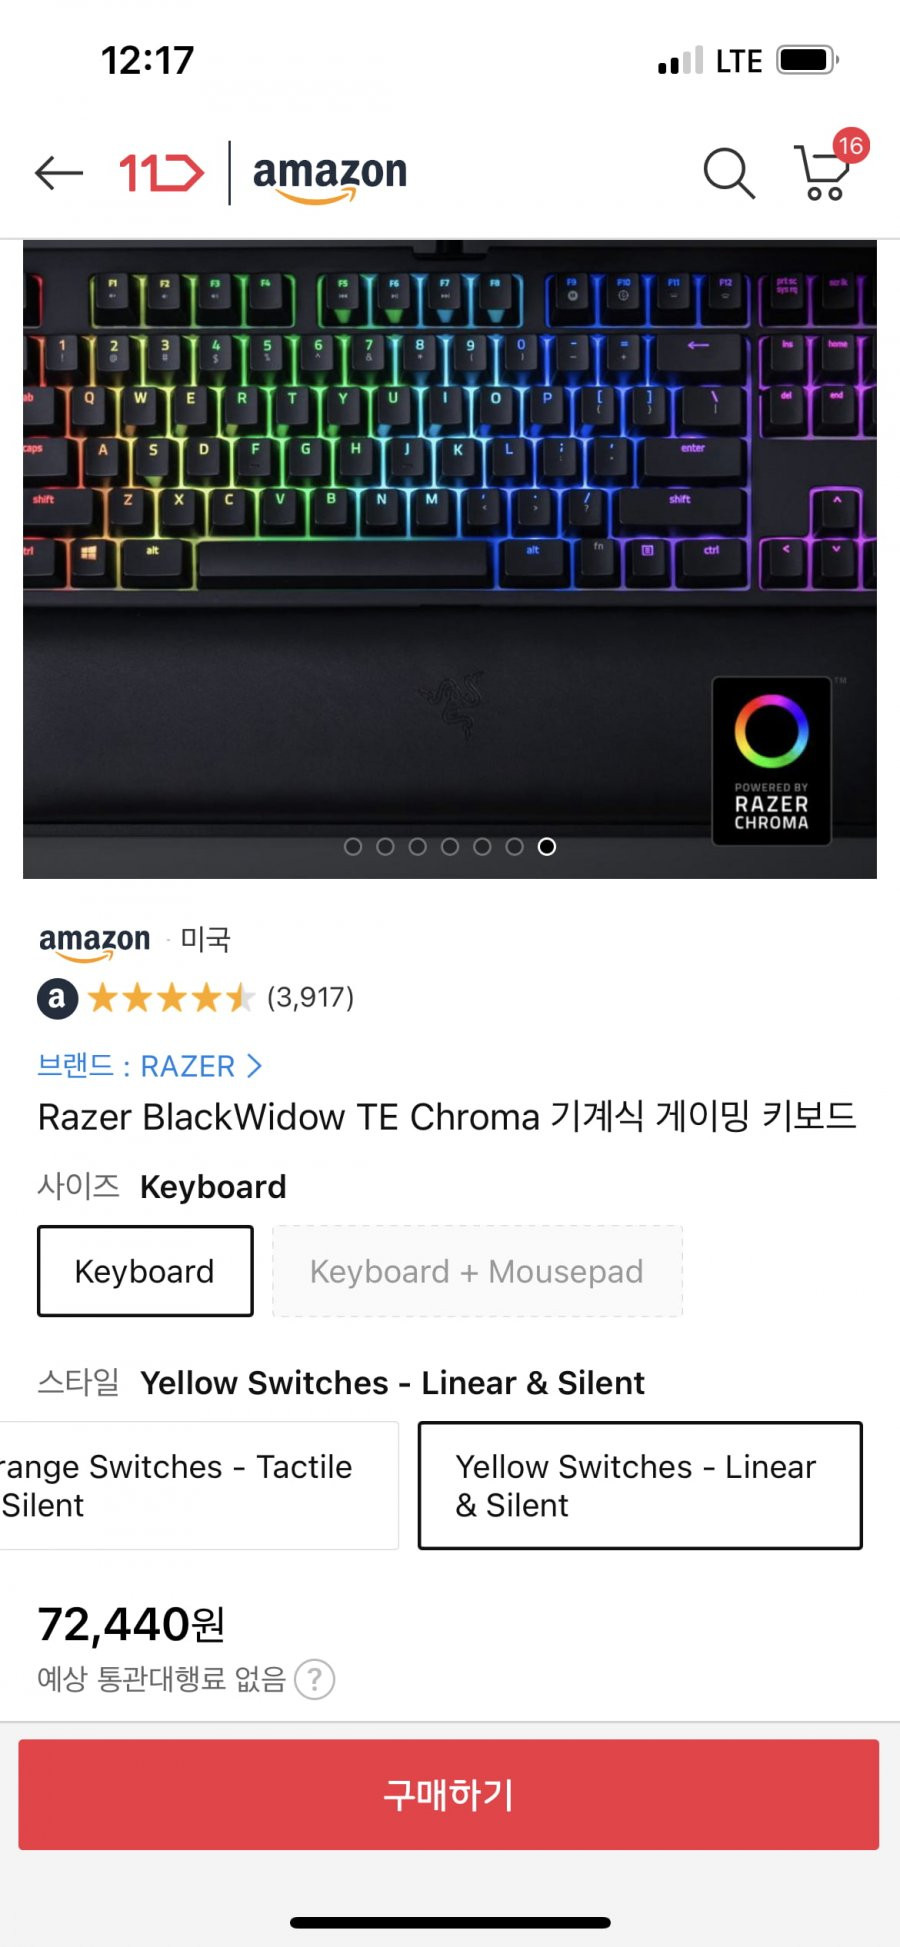Tap the back arrow icon
Viewport: 900px width, 1947px height.
59,173
